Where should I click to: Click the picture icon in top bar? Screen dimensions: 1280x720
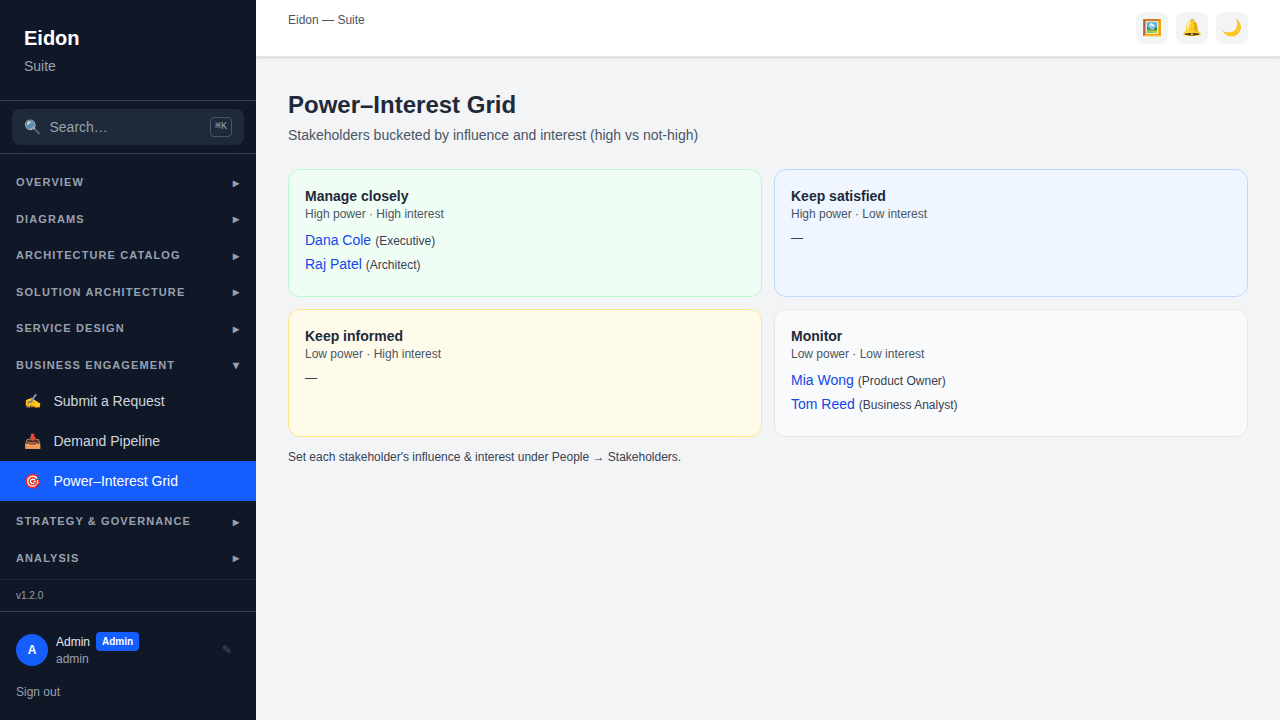click(x=1152, y=28)
